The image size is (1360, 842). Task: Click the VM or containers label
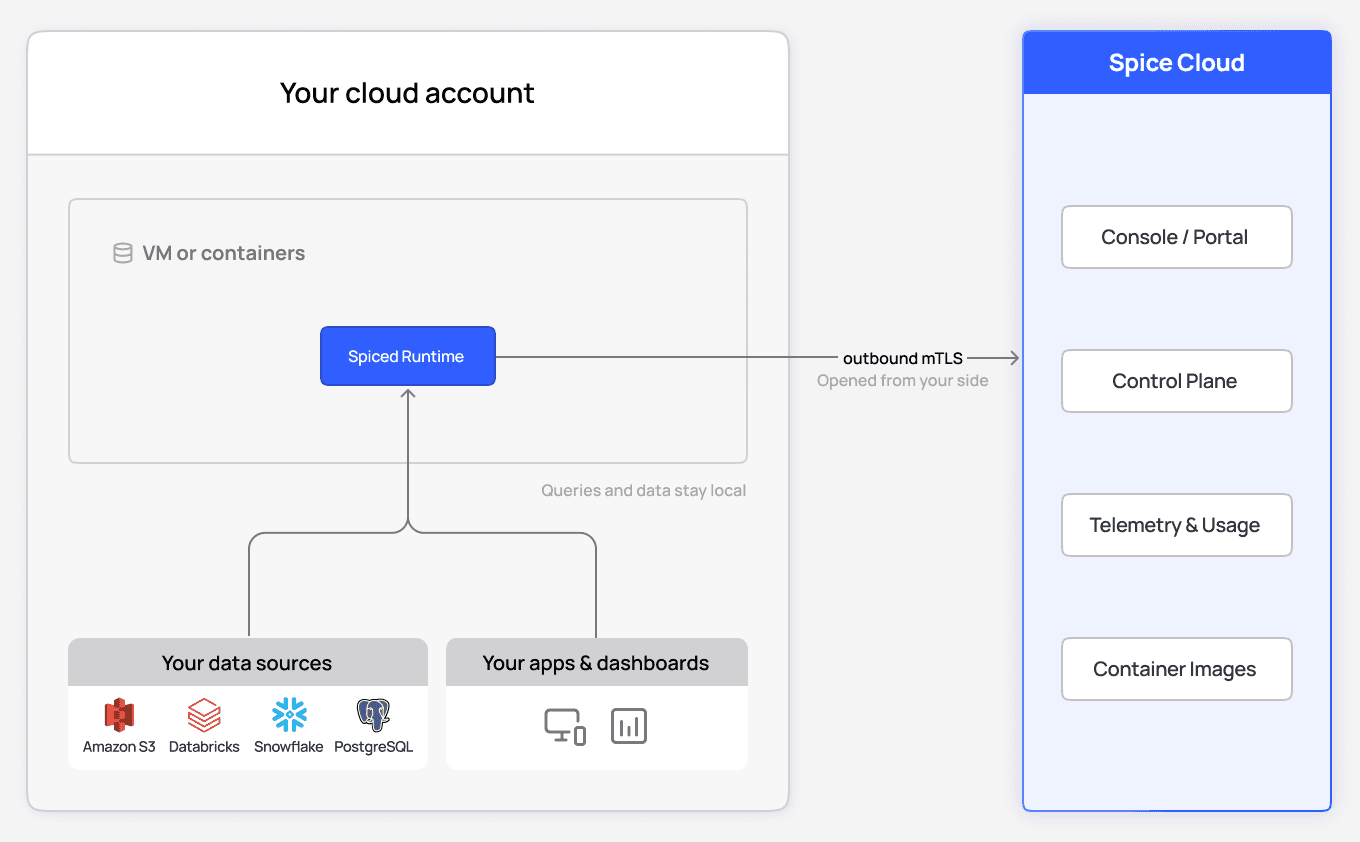(224, 253)
